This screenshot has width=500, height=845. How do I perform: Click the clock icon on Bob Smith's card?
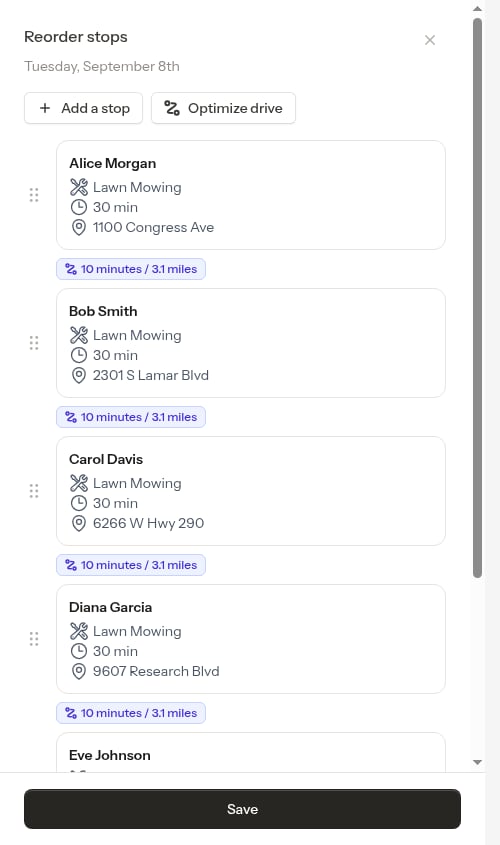pyautogui.click(x=79, y=355)
